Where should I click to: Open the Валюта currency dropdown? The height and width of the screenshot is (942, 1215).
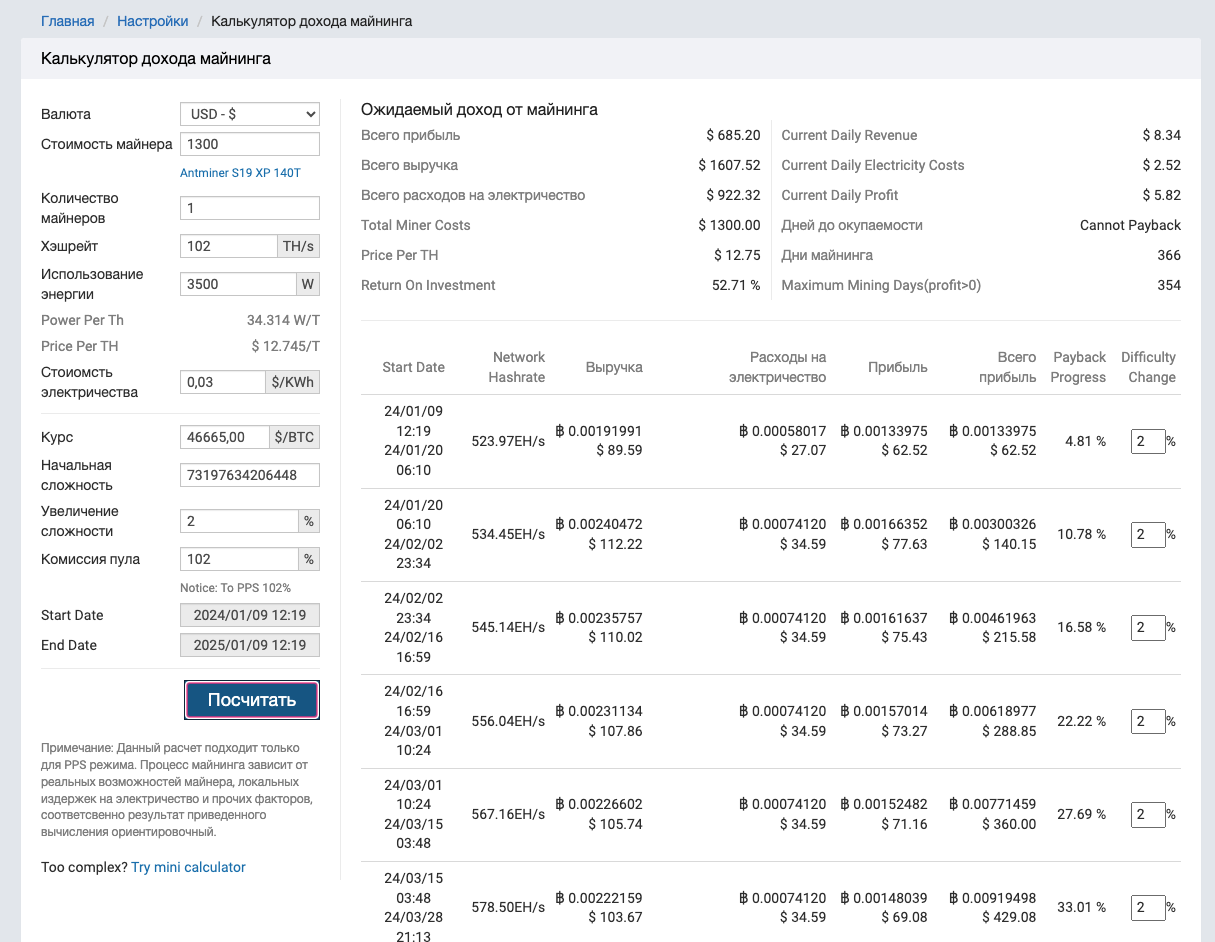(x=249, y=114)
